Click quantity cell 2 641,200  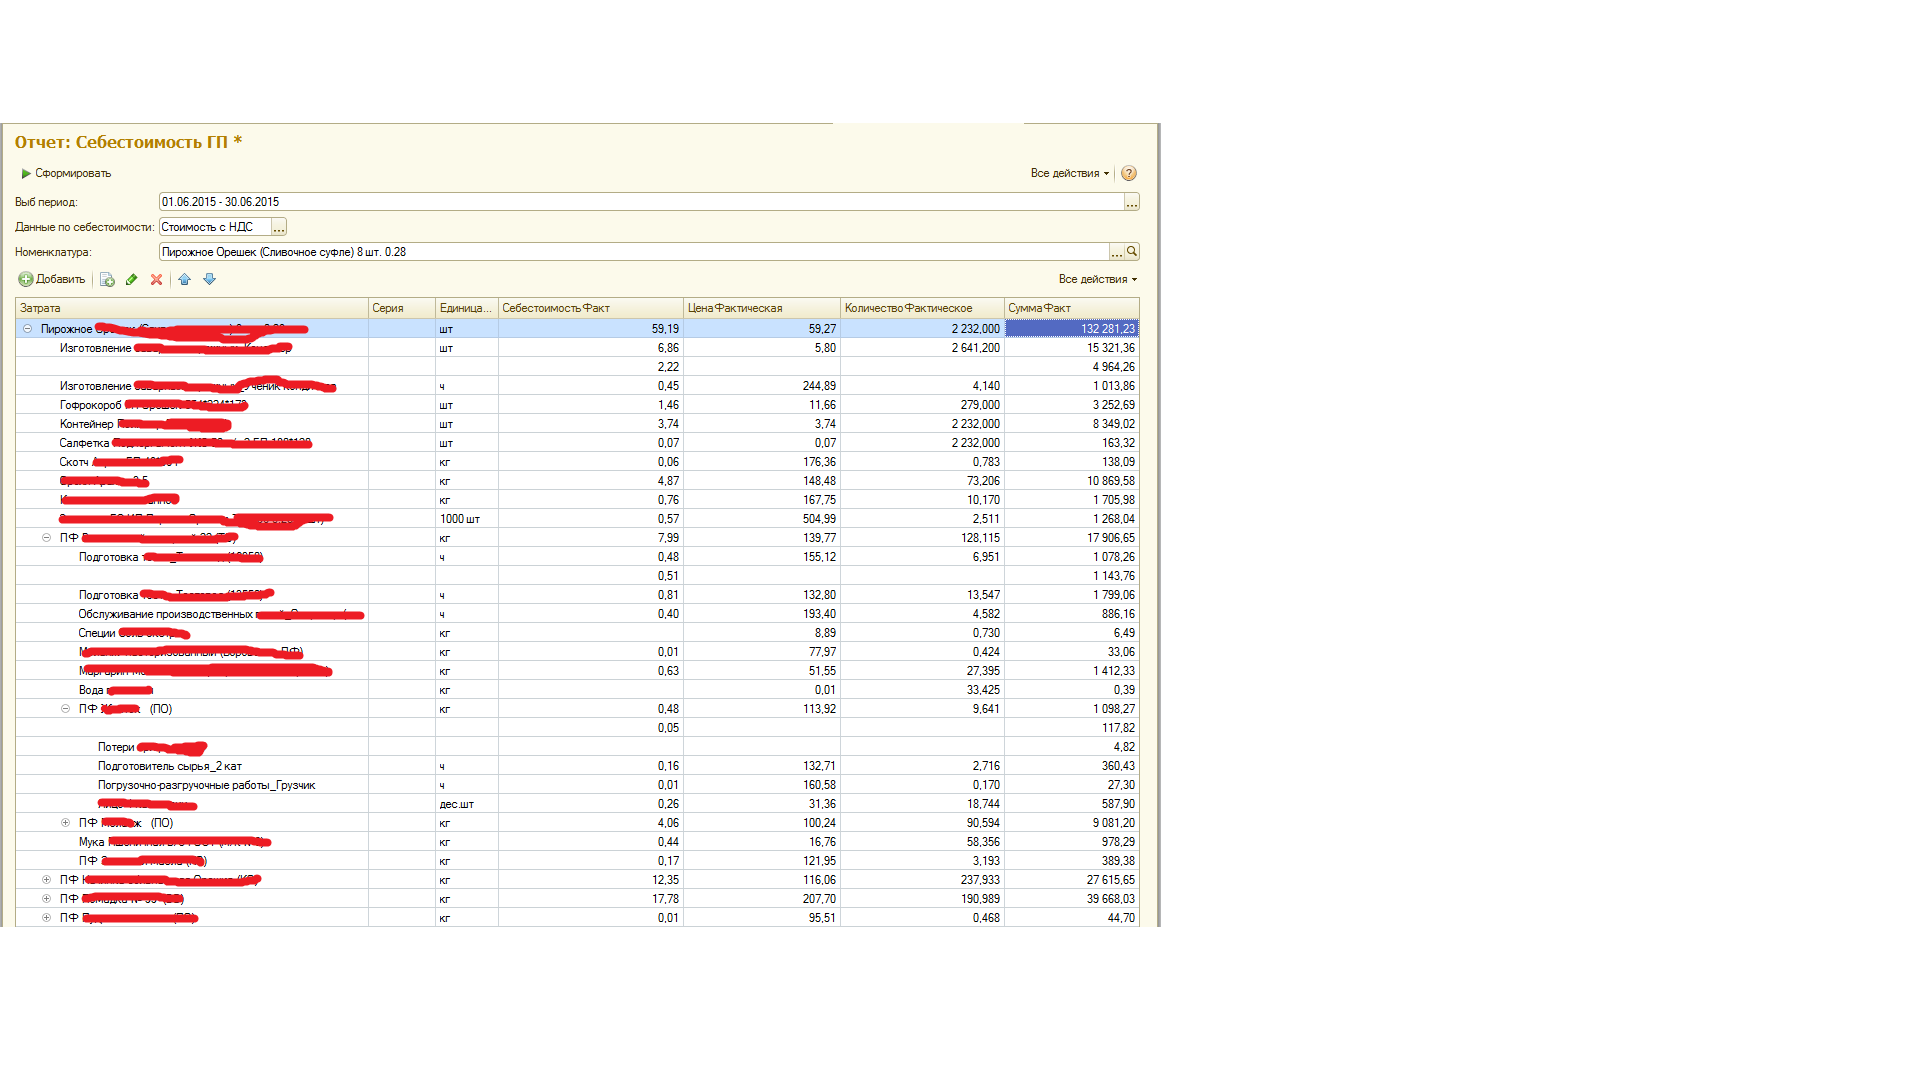pyautogui.click(x=922, y=348)
